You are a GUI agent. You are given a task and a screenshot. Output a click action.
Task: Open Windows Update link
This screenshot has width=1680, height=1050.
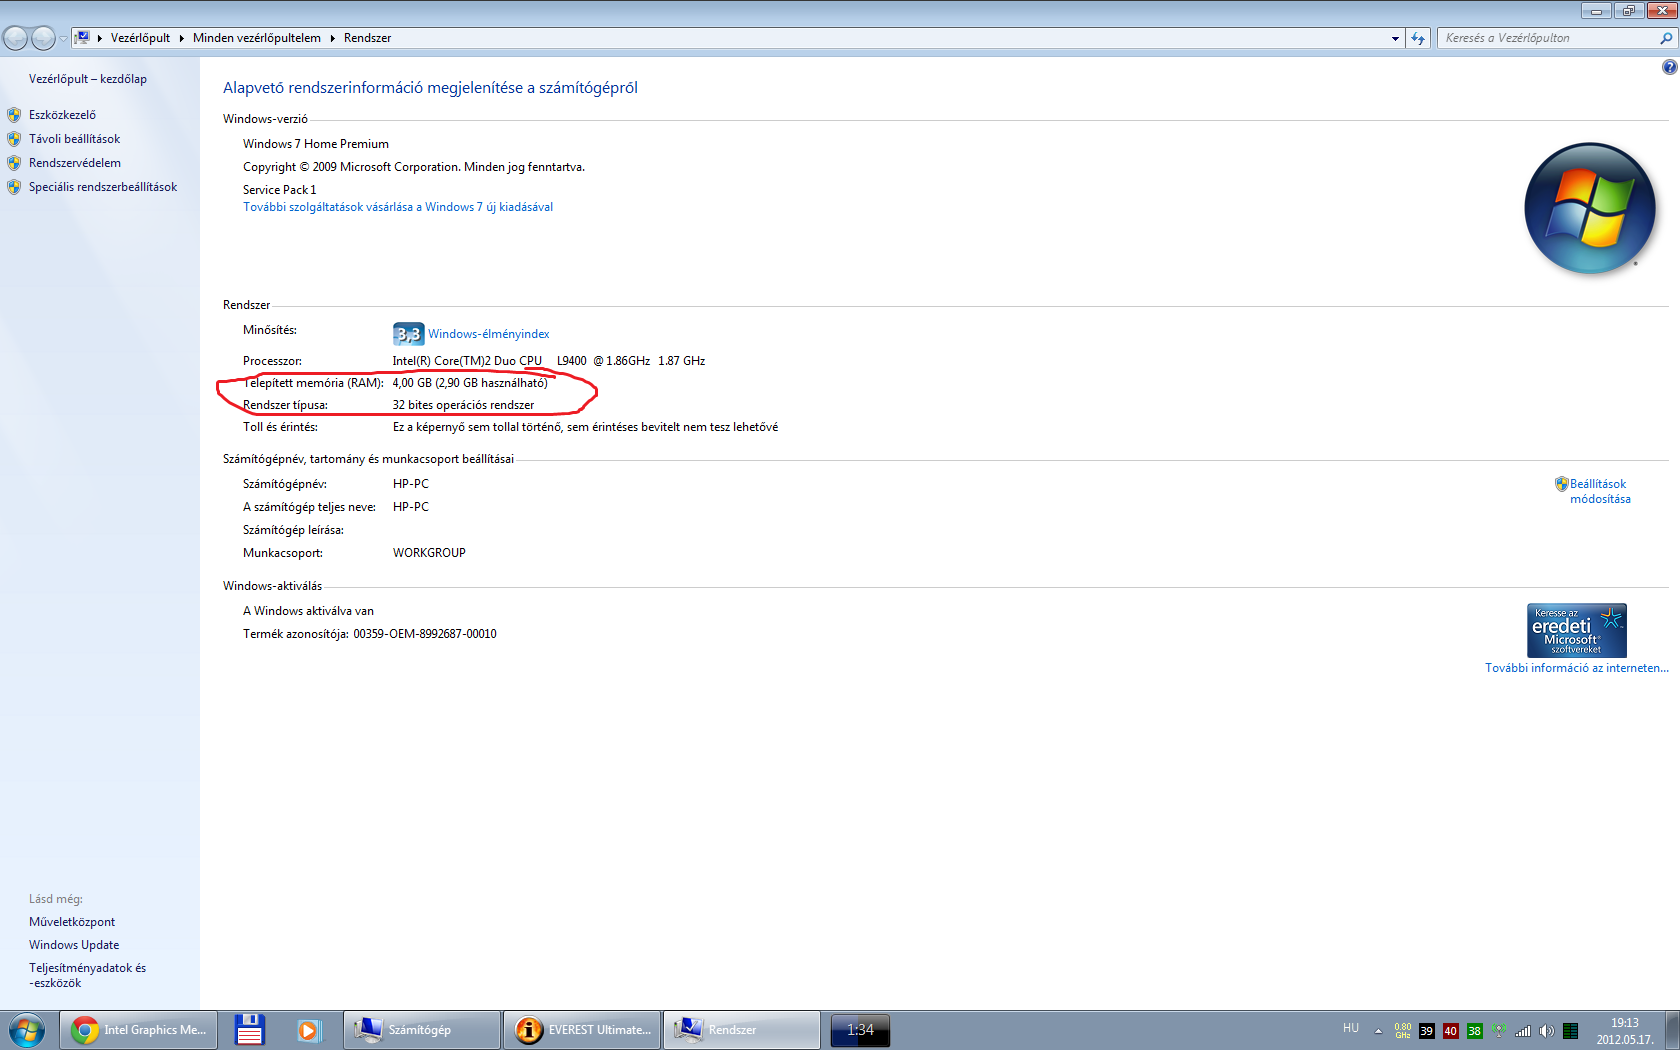coord(74,945)
